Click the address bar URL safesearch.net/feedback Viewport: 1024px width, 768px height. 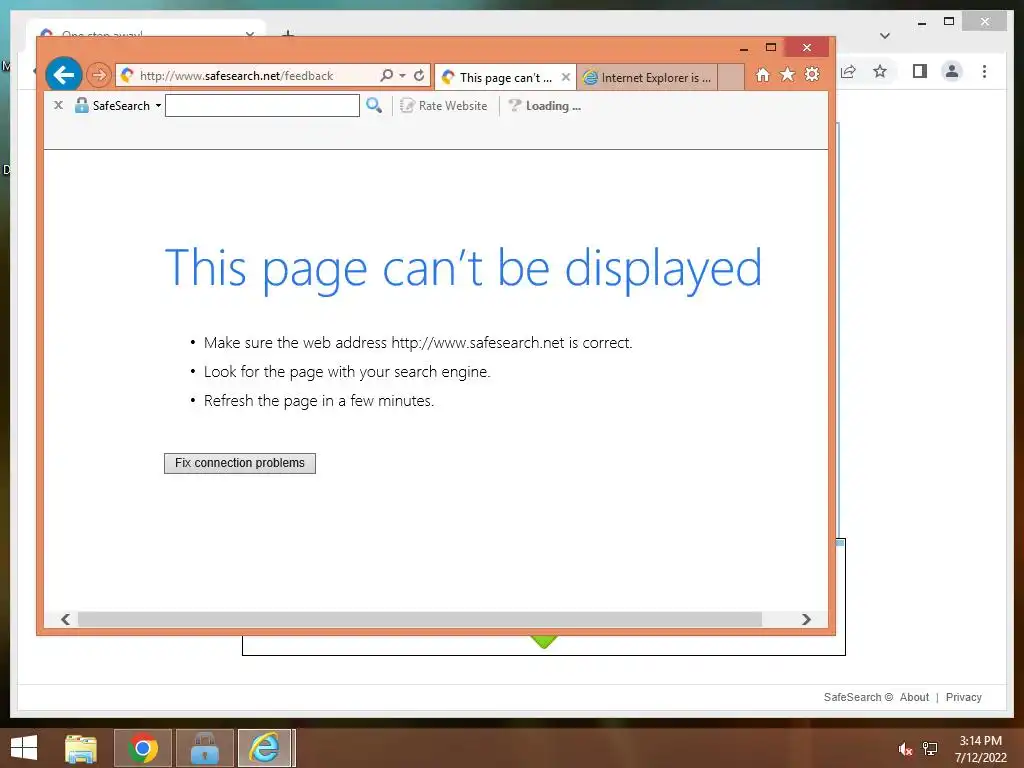(236, 76)
